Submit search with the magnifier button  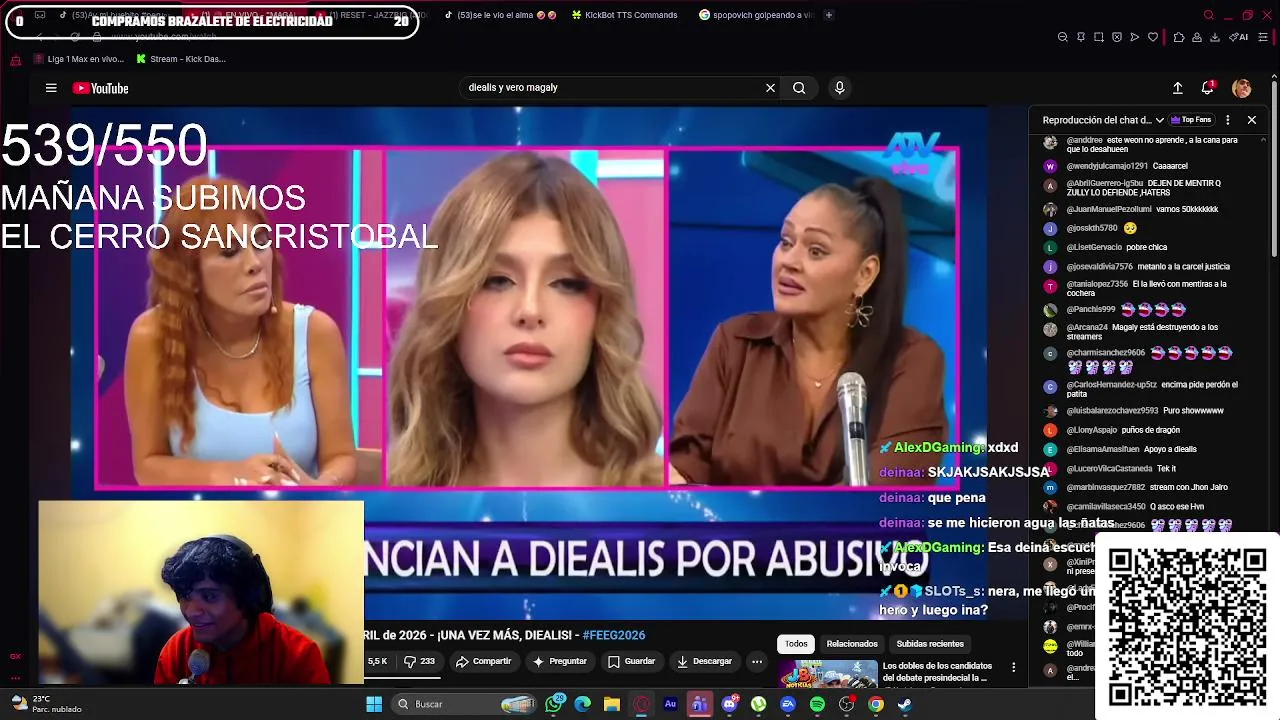pyautogui.click(x=799, y=88)
